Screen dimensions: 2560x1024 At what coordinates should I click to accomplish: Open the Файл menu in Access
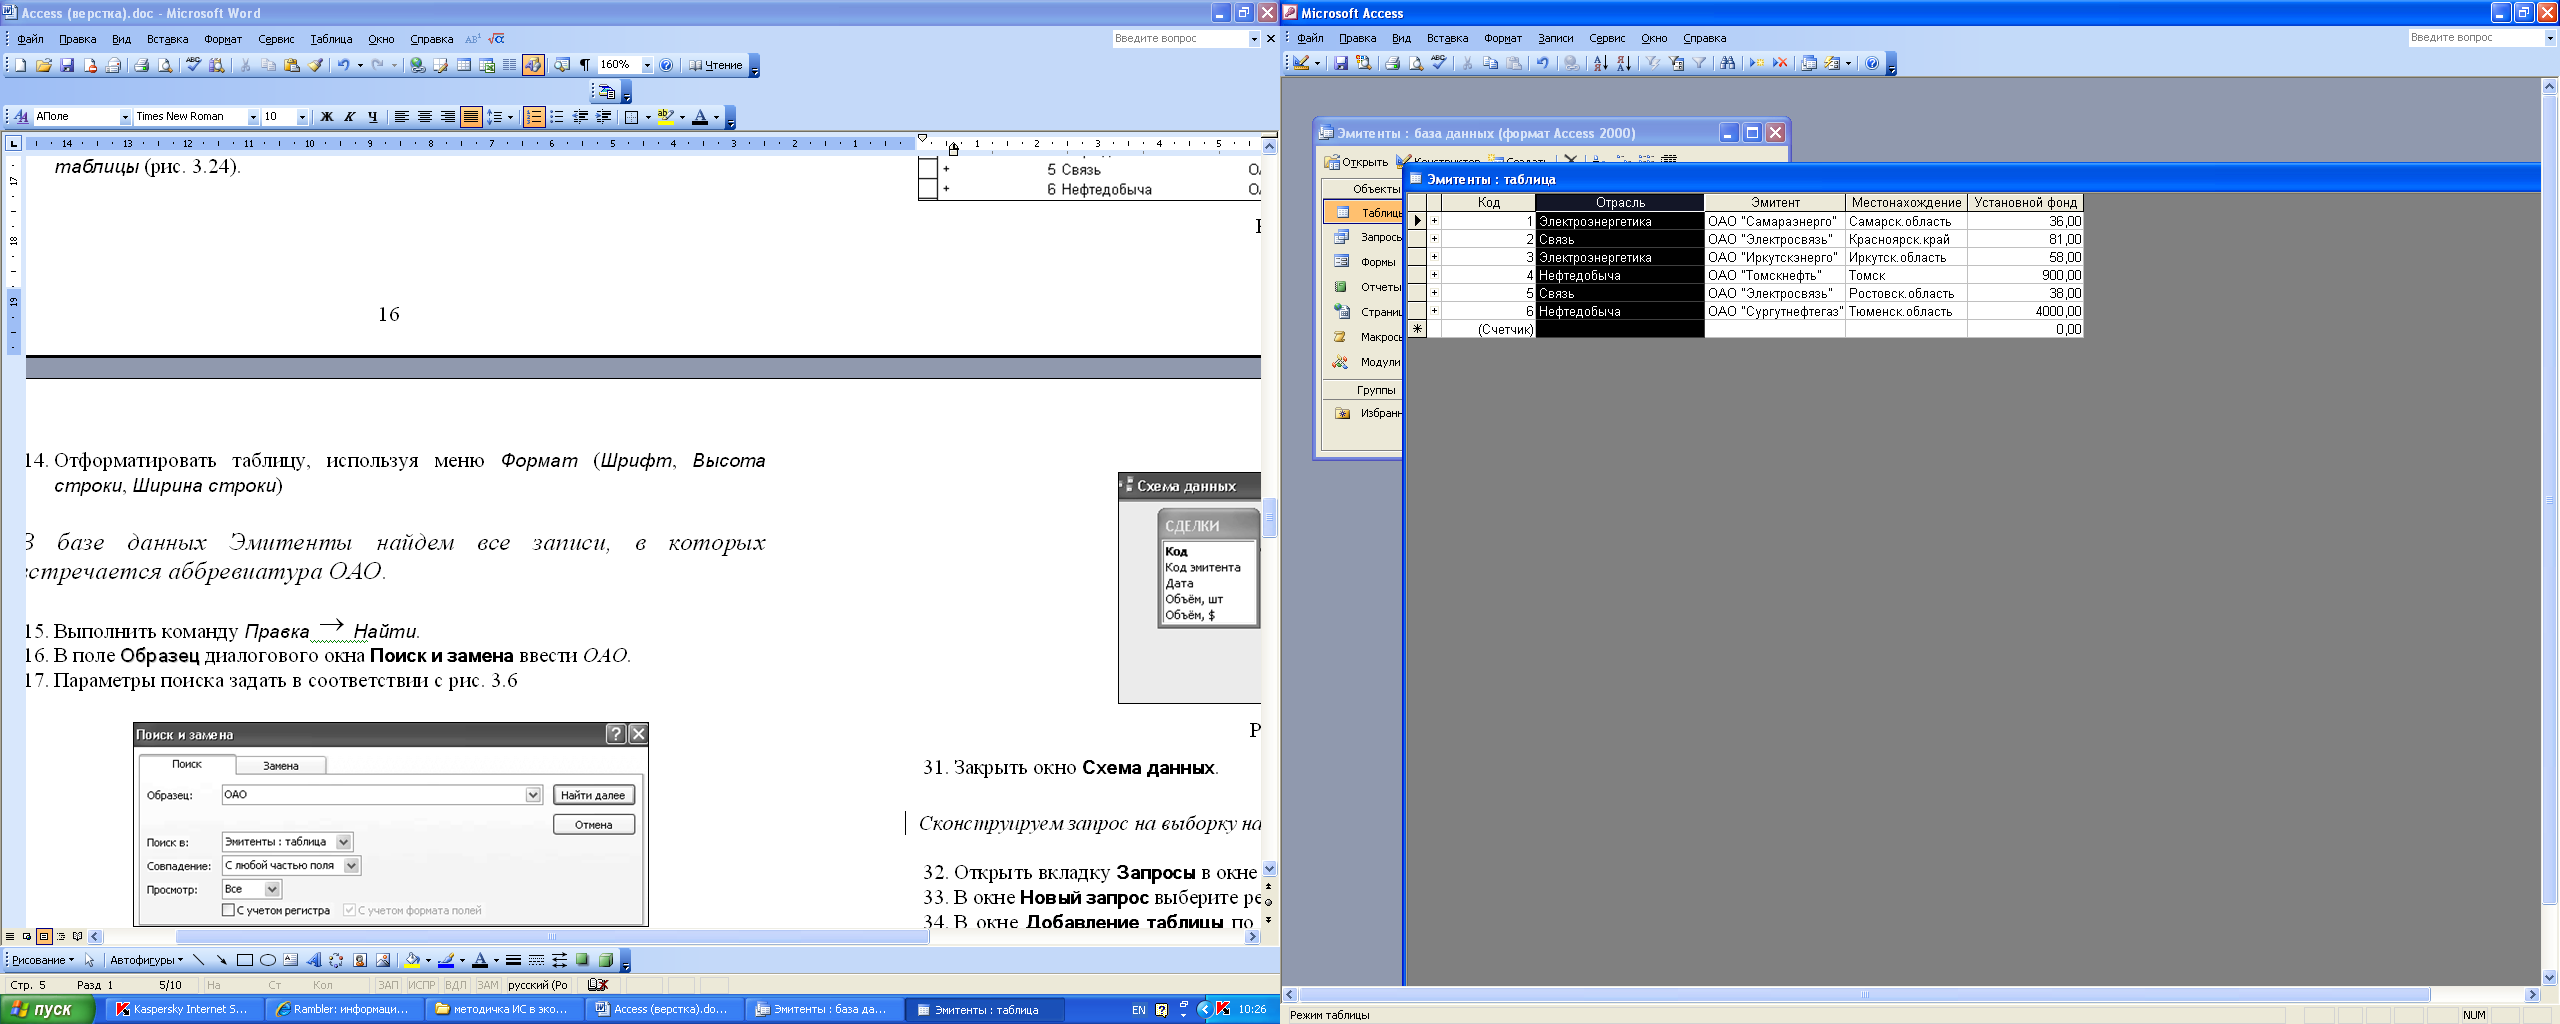point(1310,38)
